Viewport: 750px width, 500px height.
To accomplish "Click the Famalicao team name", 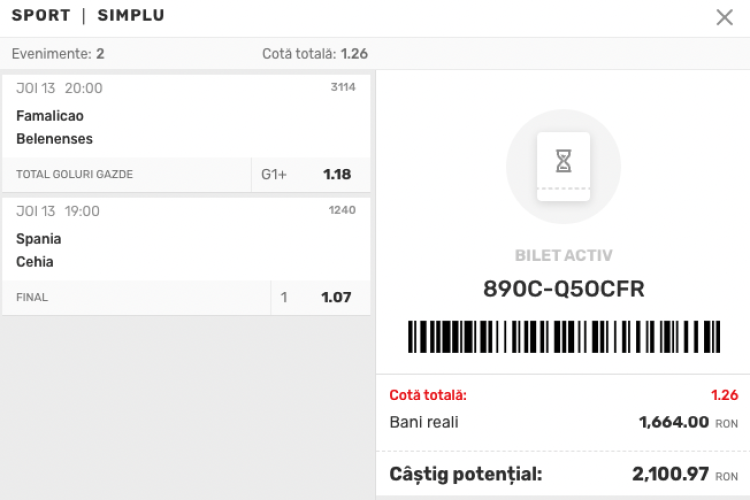I will pyautogui.click(x=50, y=116).
